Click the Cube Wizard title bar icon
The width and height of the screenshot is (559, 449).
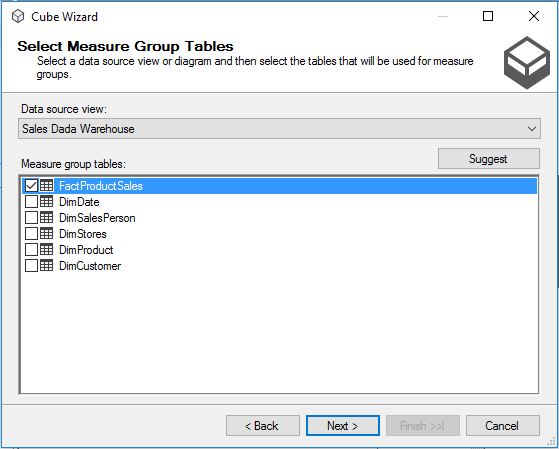pyautogui.click(x=18, y=16)
